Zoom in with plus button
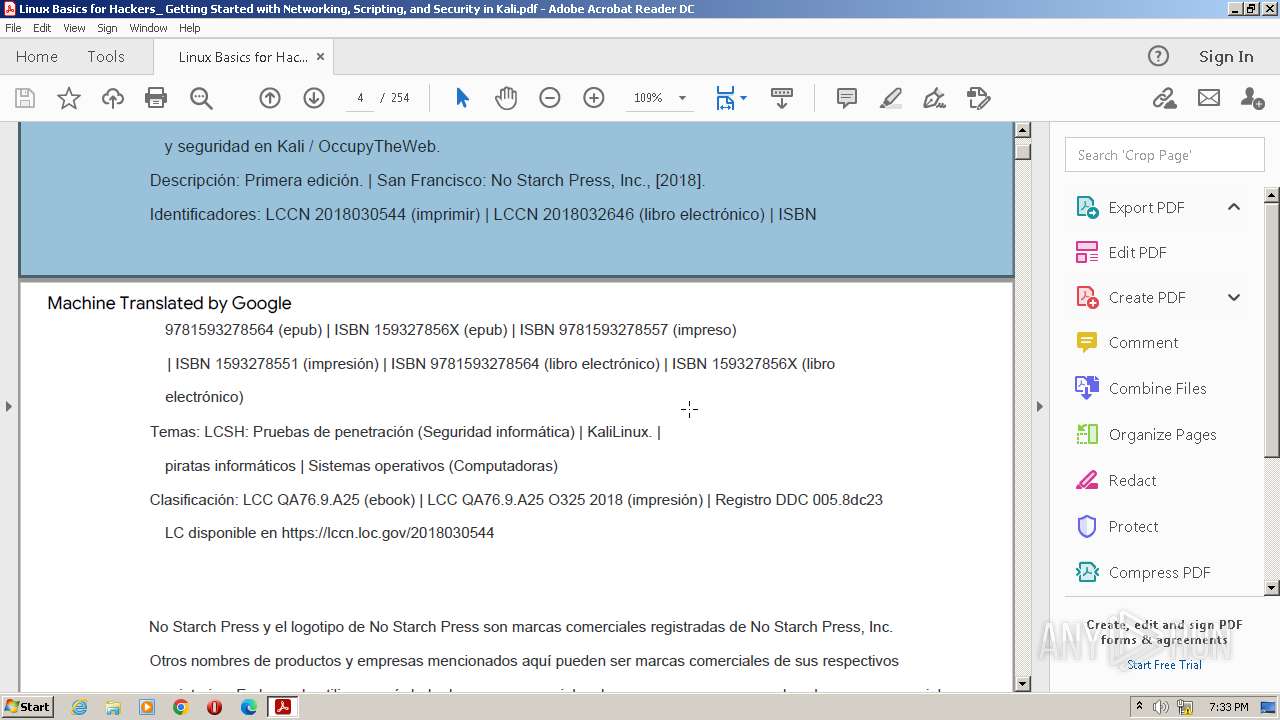The height and width of the screenshot is (720, 1280). [594, 98]
